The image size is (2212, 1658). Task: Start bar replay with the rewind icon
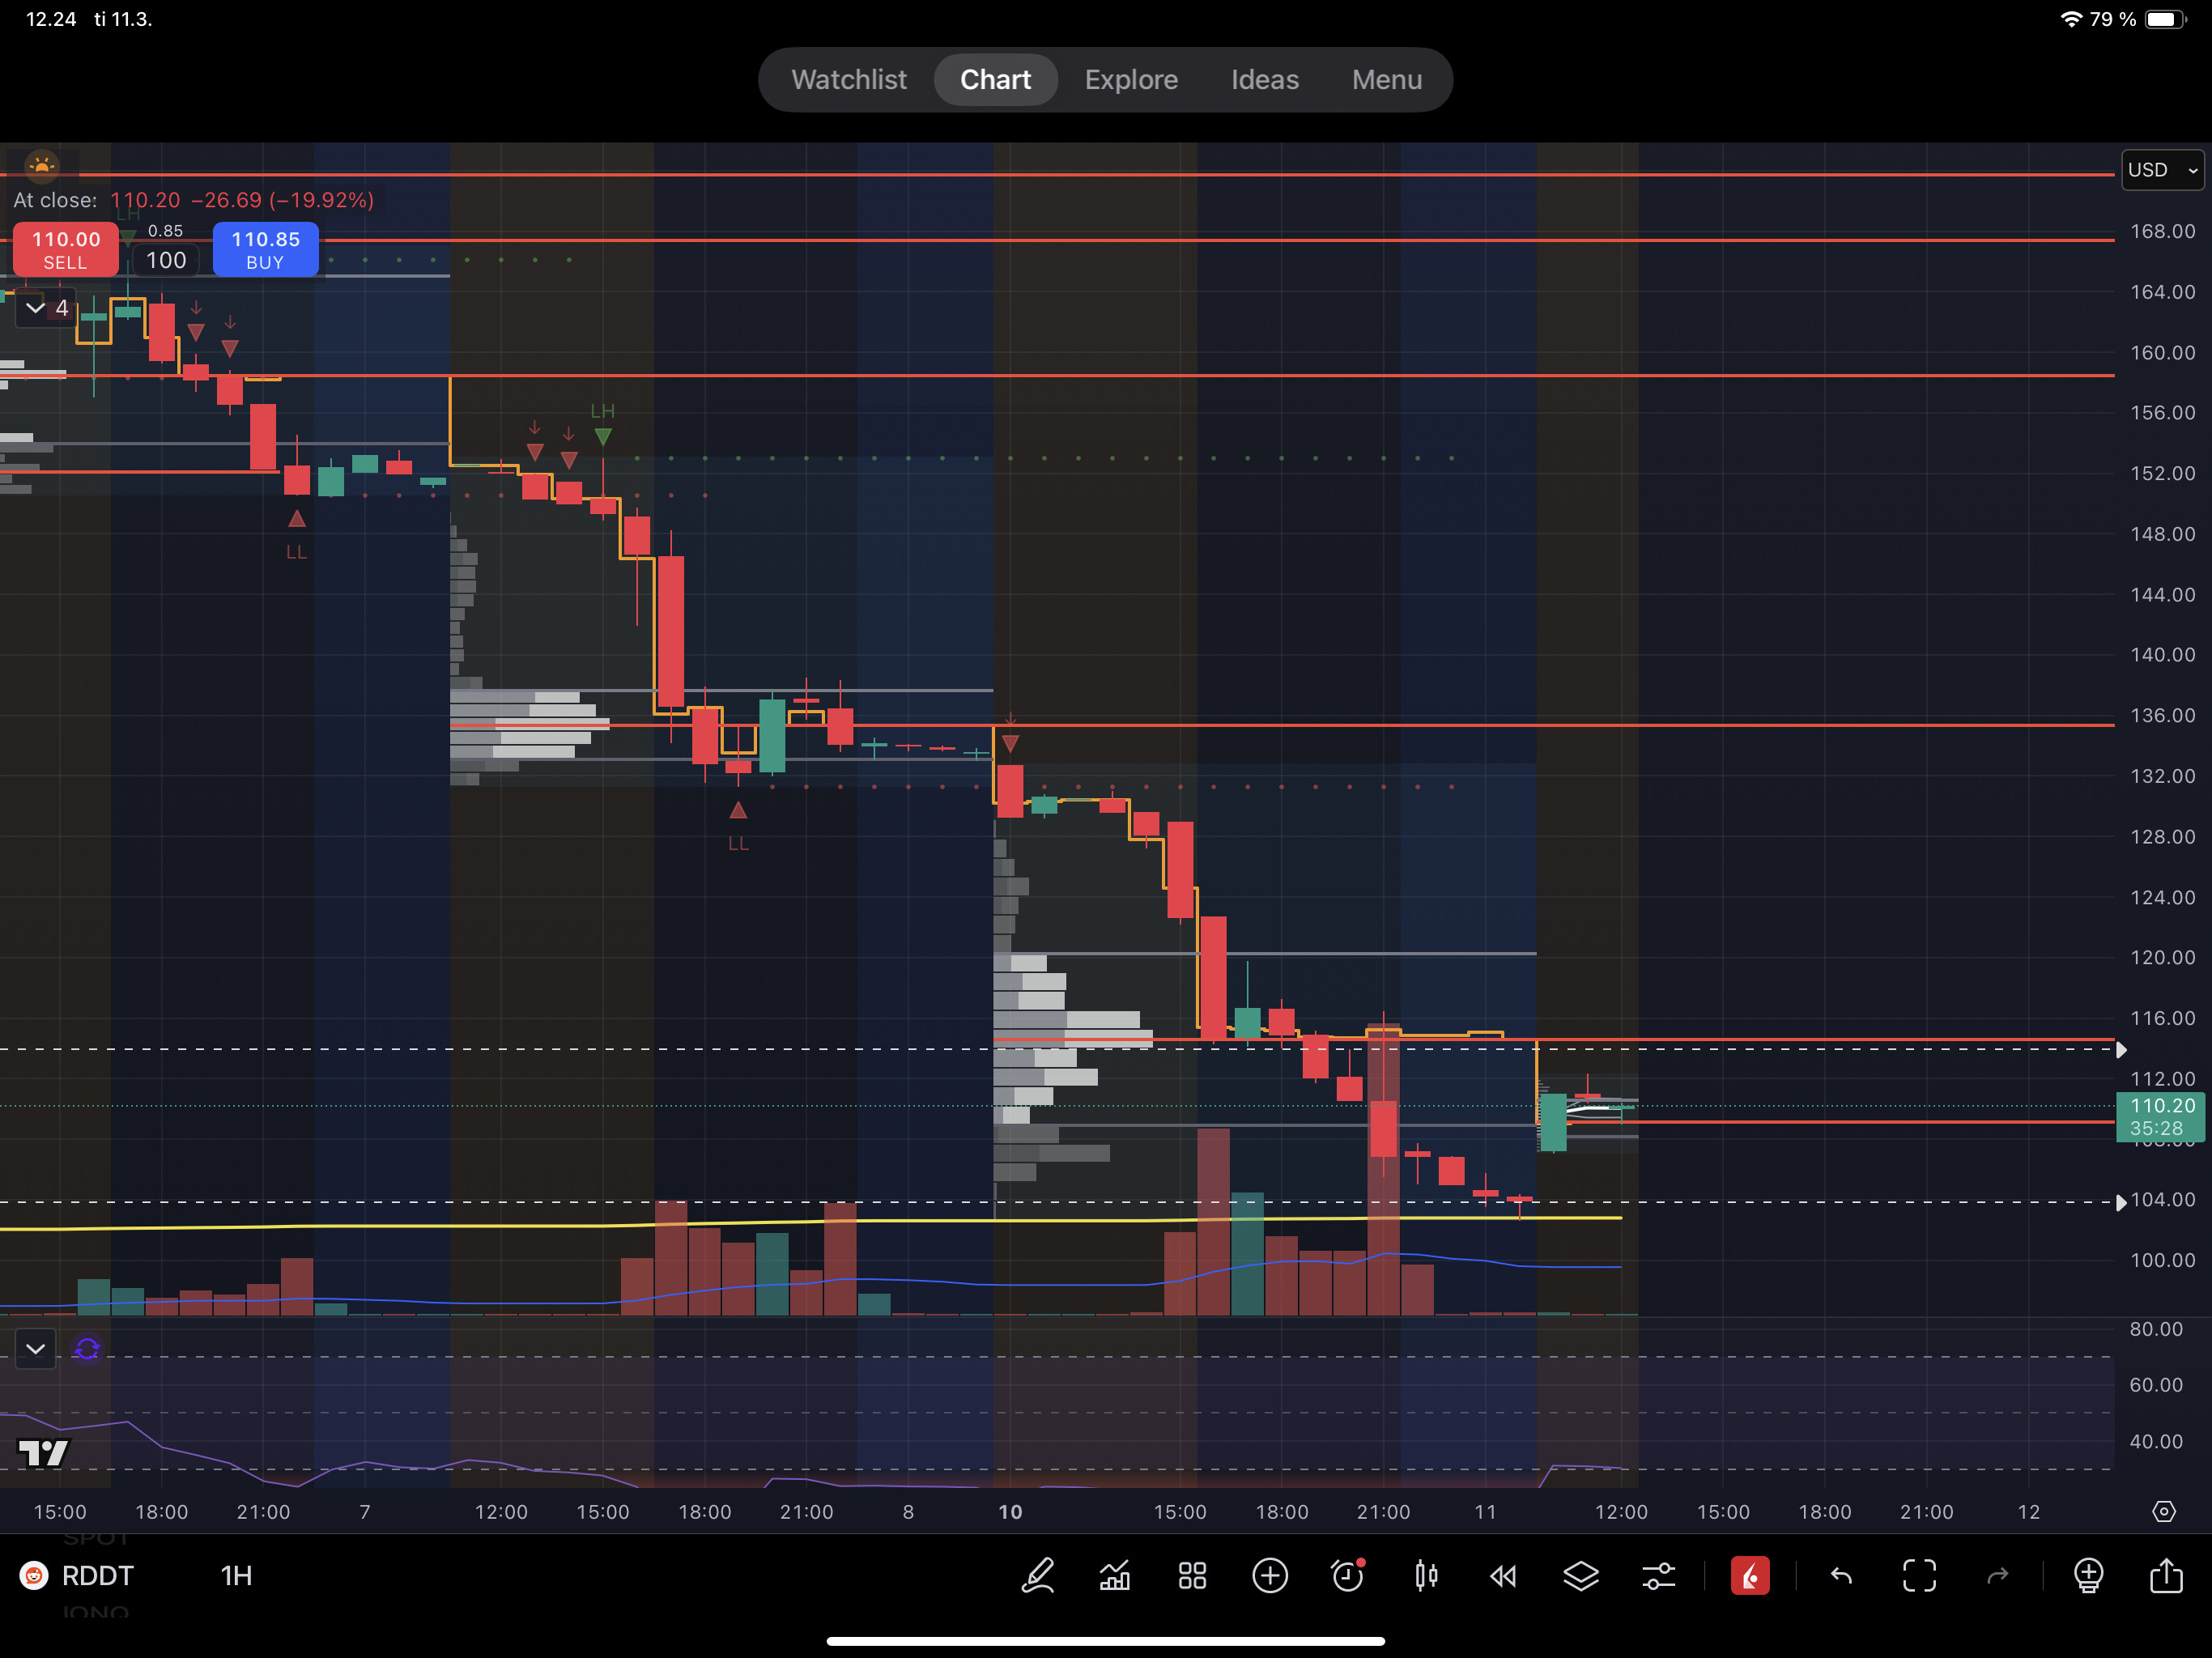tap(1503, 1576)
